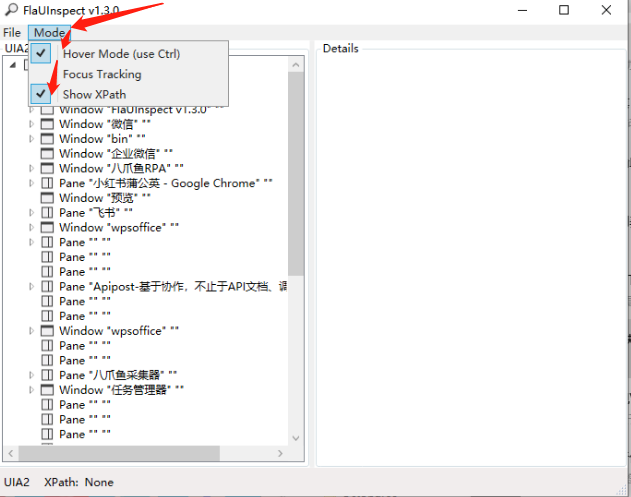Expand the Google Chrome pane node
The image size is (631, 497).
(x=31, y=183)
